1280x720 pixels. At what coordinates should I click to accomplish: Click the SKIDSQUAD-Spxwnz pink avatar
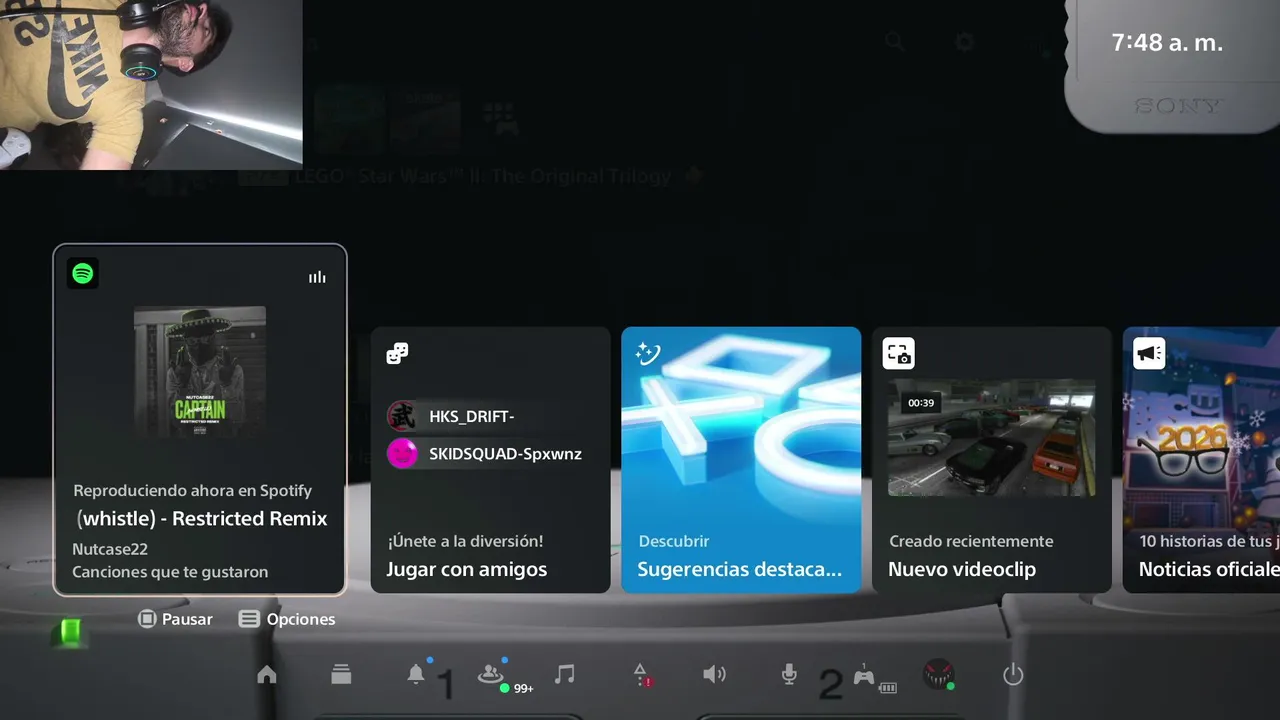(402, 454)
